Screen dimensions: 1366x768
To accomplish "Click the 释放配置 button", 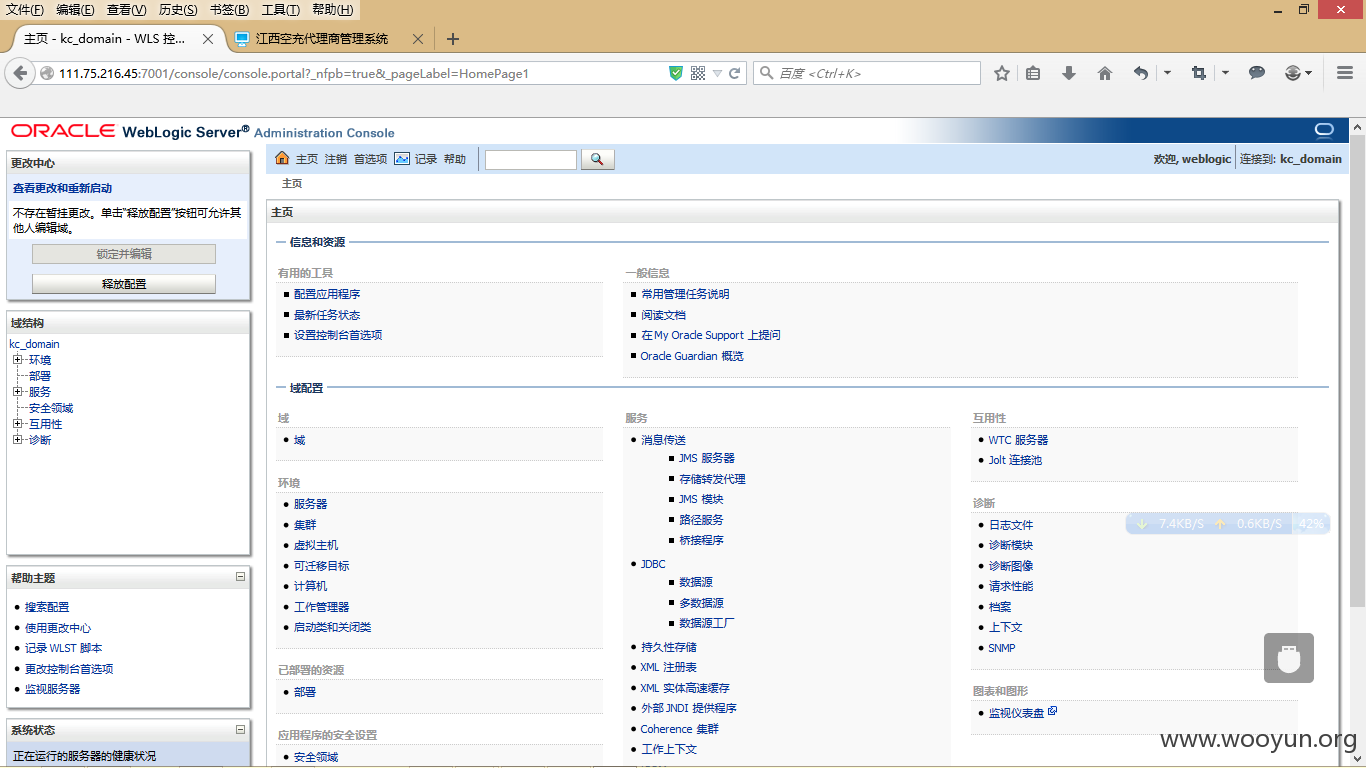I will (124, 284).
